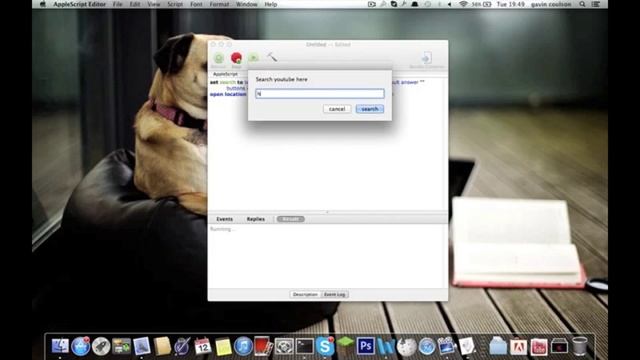
Task: Open AppleScript Editor icon in the Dock
Action: pos(467,347)
